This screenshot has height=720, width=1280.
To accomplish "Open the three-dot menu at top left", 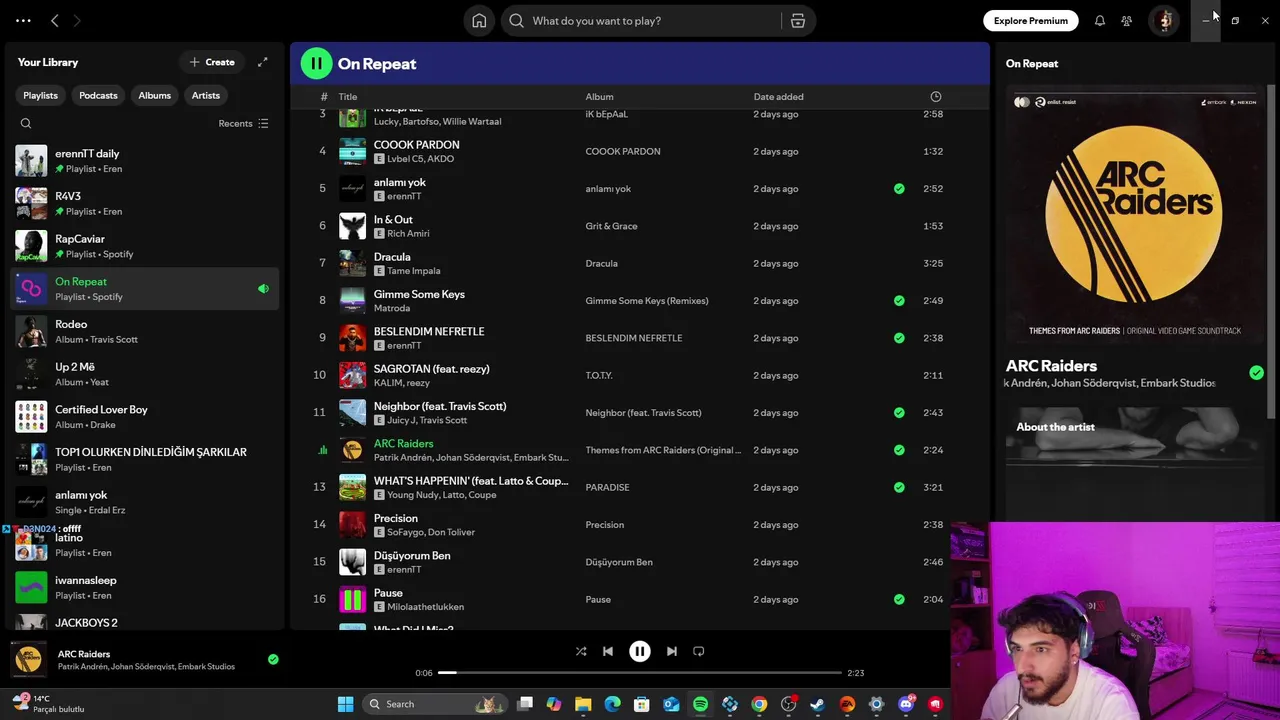I will 23,21.
